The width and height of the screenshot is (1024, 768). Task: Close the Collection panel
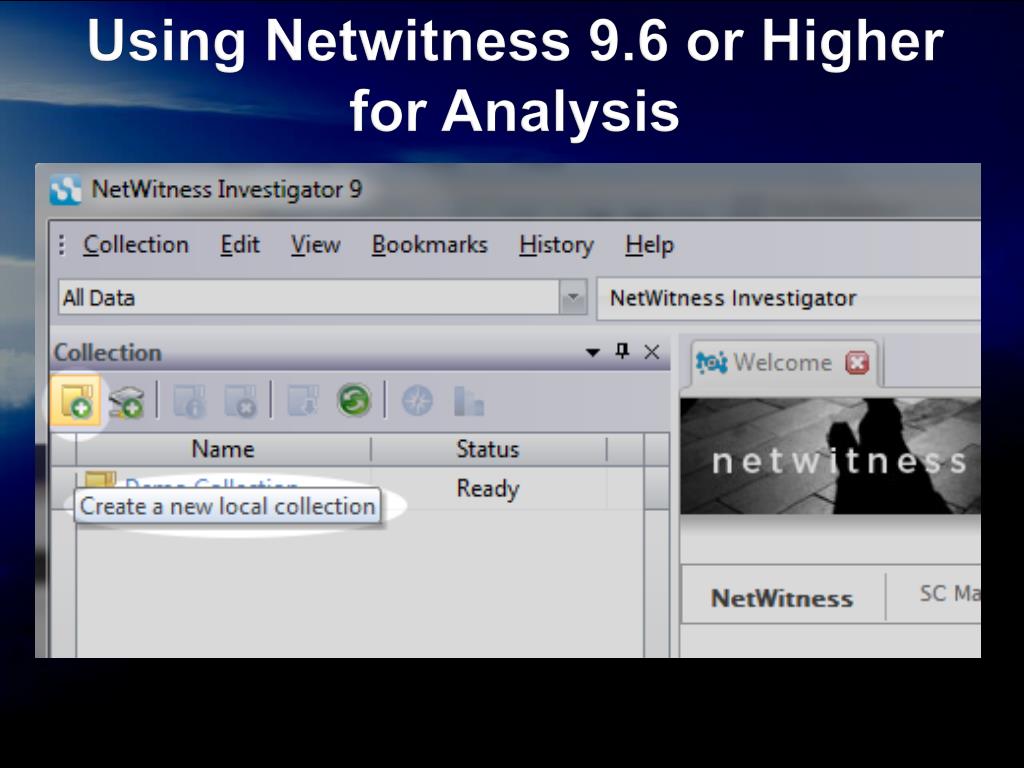tap(651, 352)
